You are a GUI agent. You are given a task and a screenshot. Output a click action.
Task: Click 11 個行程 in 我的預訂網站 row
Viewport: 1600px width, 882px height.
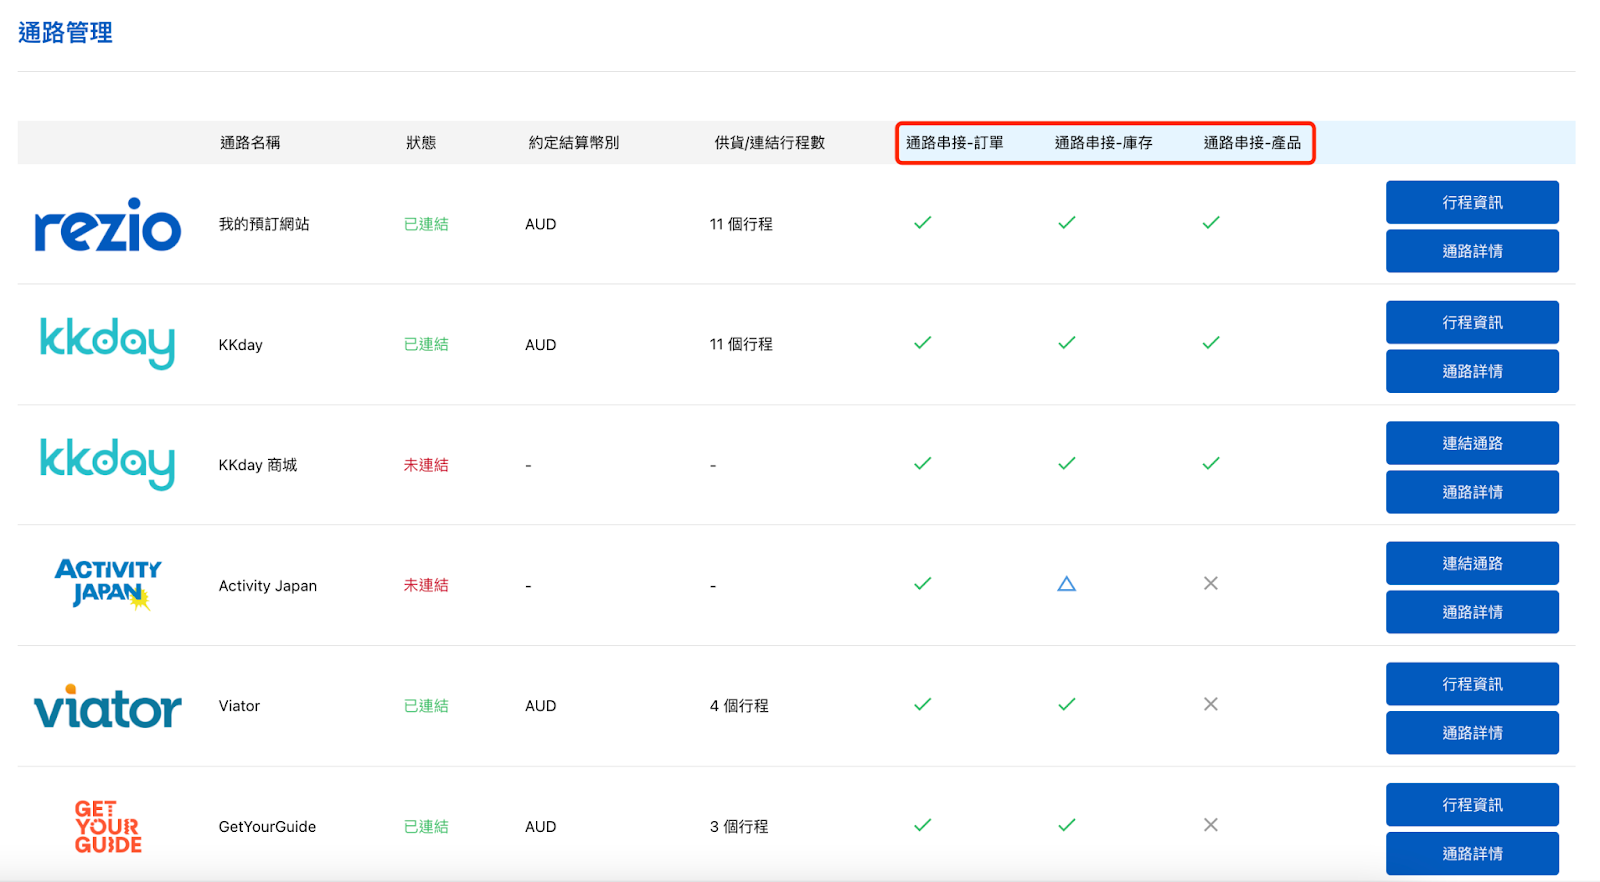[741, 224]
